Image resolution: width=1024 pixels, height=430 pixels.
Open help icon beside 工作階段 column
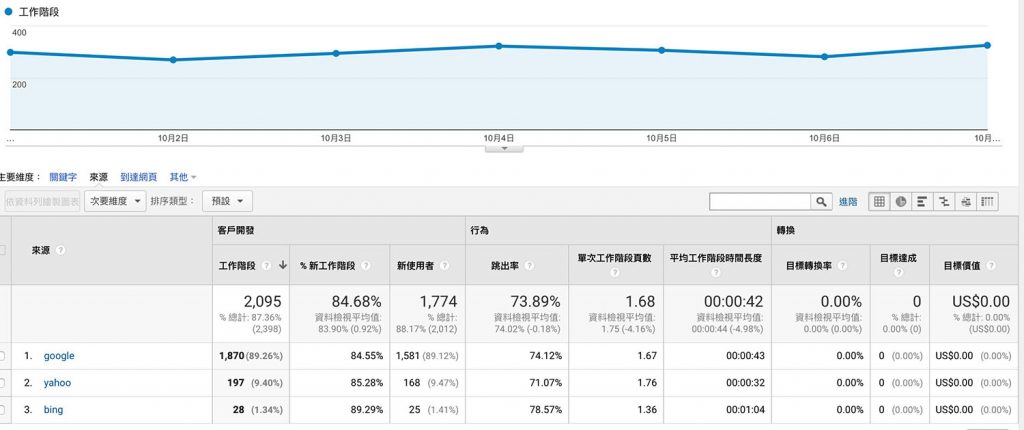click(x=266, y=265)
